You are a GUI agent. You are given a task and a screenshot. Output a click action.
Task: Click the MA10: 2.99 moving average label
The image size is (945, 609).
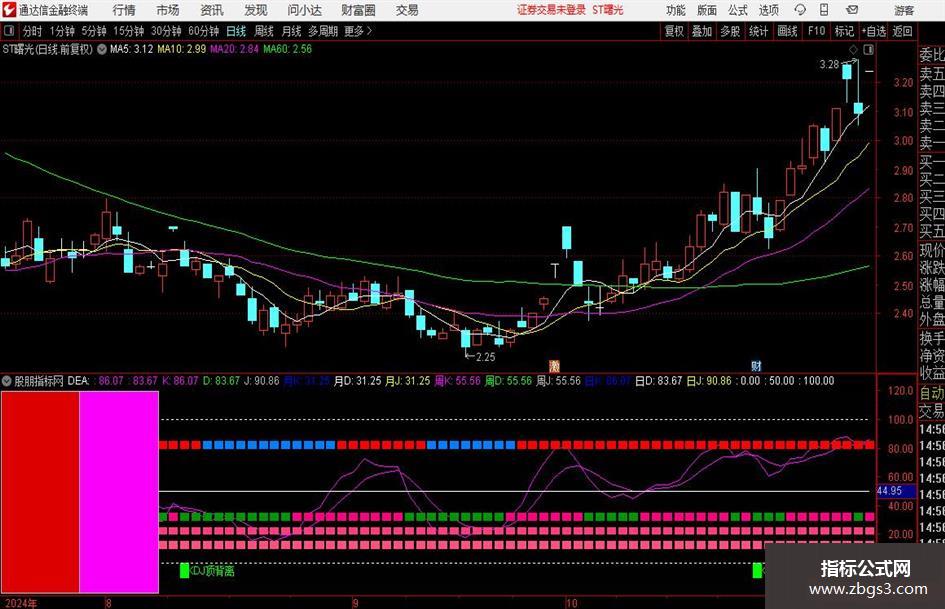pyautogui.click(x=181, y=49)
